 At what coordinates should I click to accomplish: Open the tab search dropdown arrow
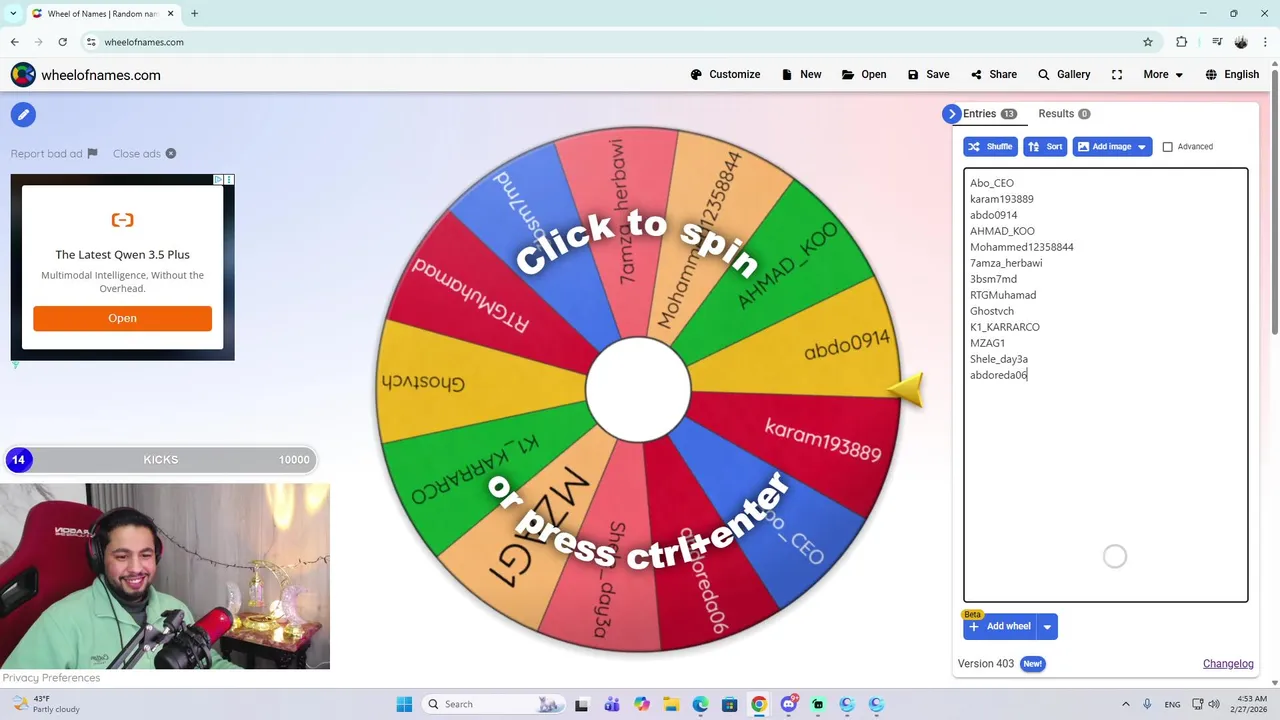(x=13, y=14)
